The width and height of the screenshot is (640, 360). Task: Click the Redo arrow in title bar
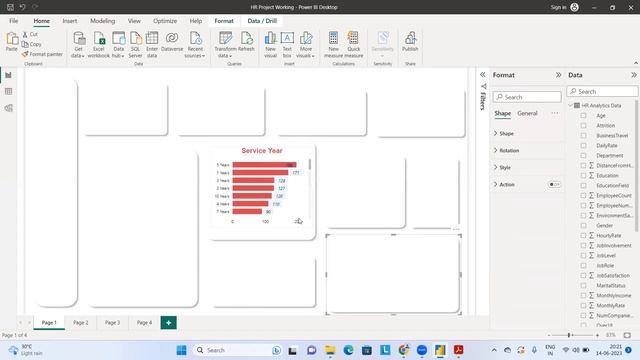pyautogui.click(x=35, y=7)
